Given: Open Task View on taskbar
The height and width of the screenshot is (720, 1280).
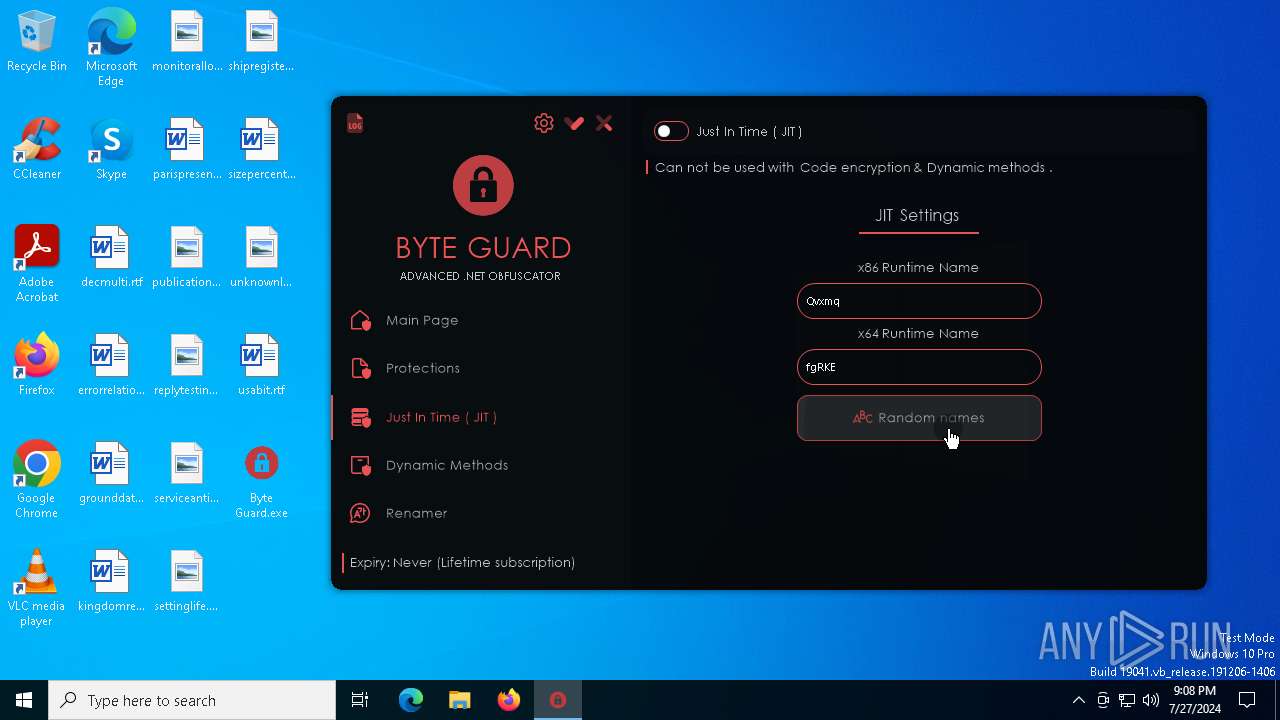Looking at the screenshot, I should [x=360, y=700].
